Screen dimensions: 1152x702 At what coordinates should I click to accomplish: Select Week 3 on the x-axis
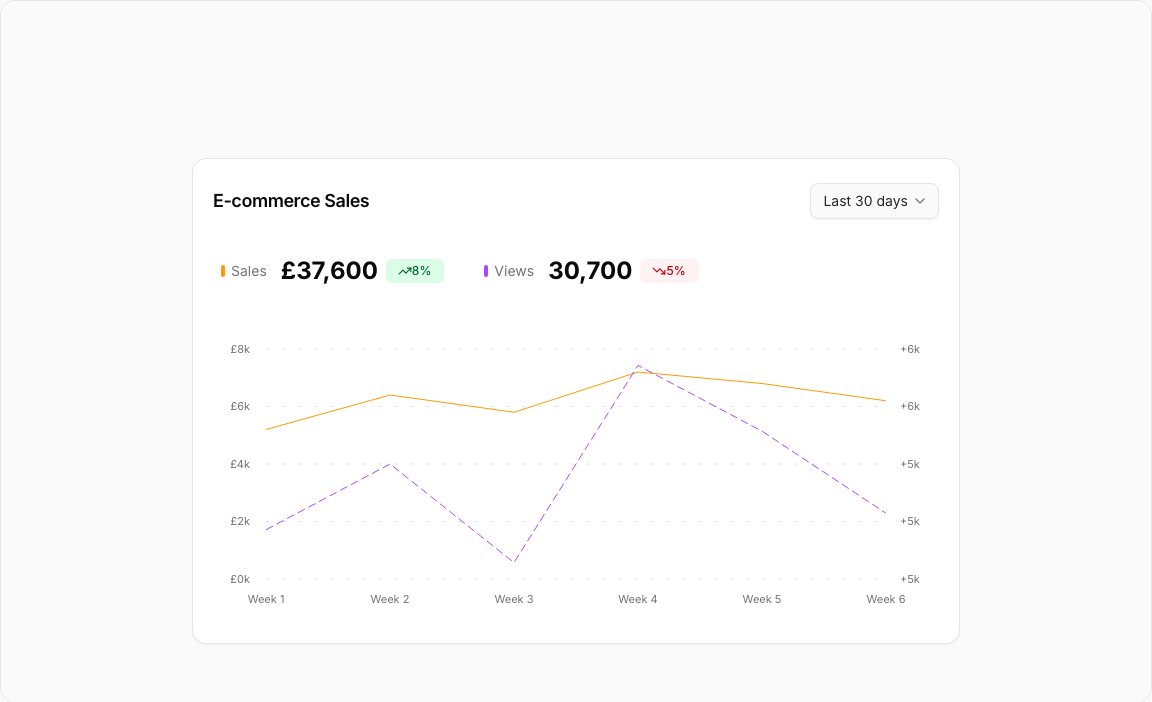point(514,599)
